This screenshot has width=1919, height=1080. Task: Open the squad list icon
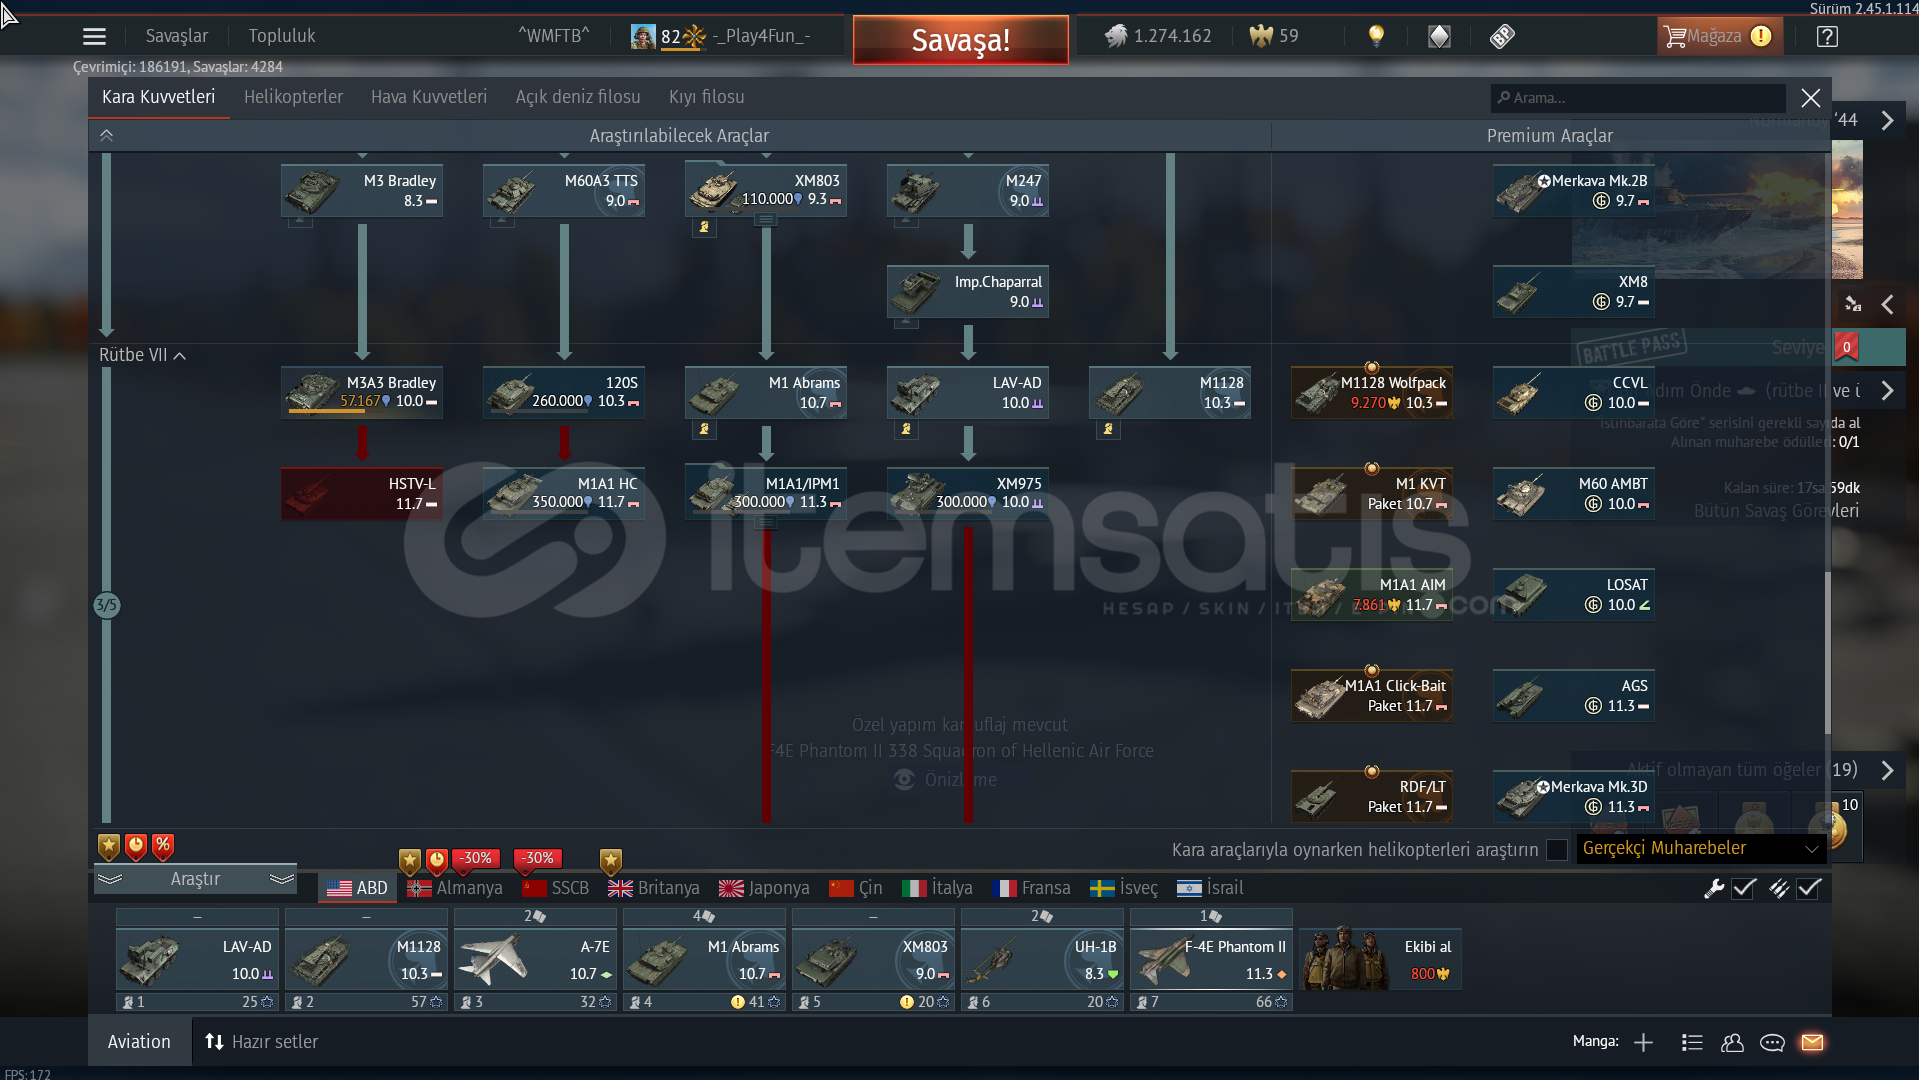click(1692, 1042)
